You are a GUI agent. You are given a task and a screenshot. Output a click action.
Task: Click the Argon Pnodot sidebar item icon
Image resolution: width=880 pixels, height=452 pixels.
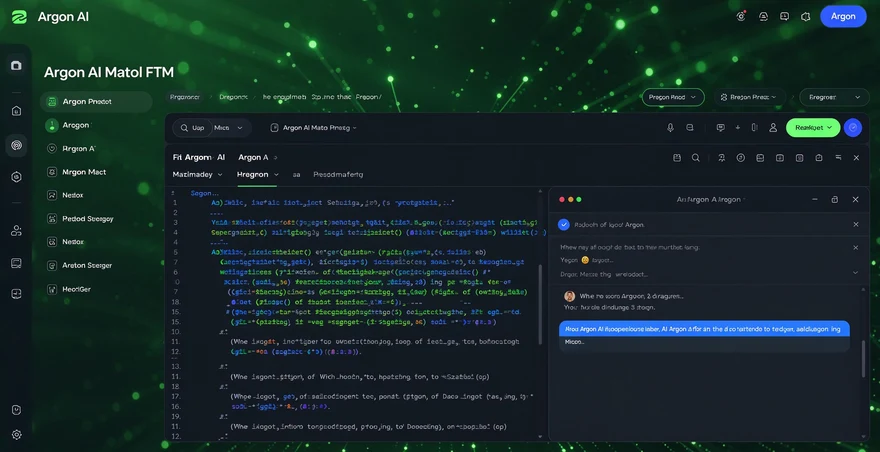[x=52, y=102]
